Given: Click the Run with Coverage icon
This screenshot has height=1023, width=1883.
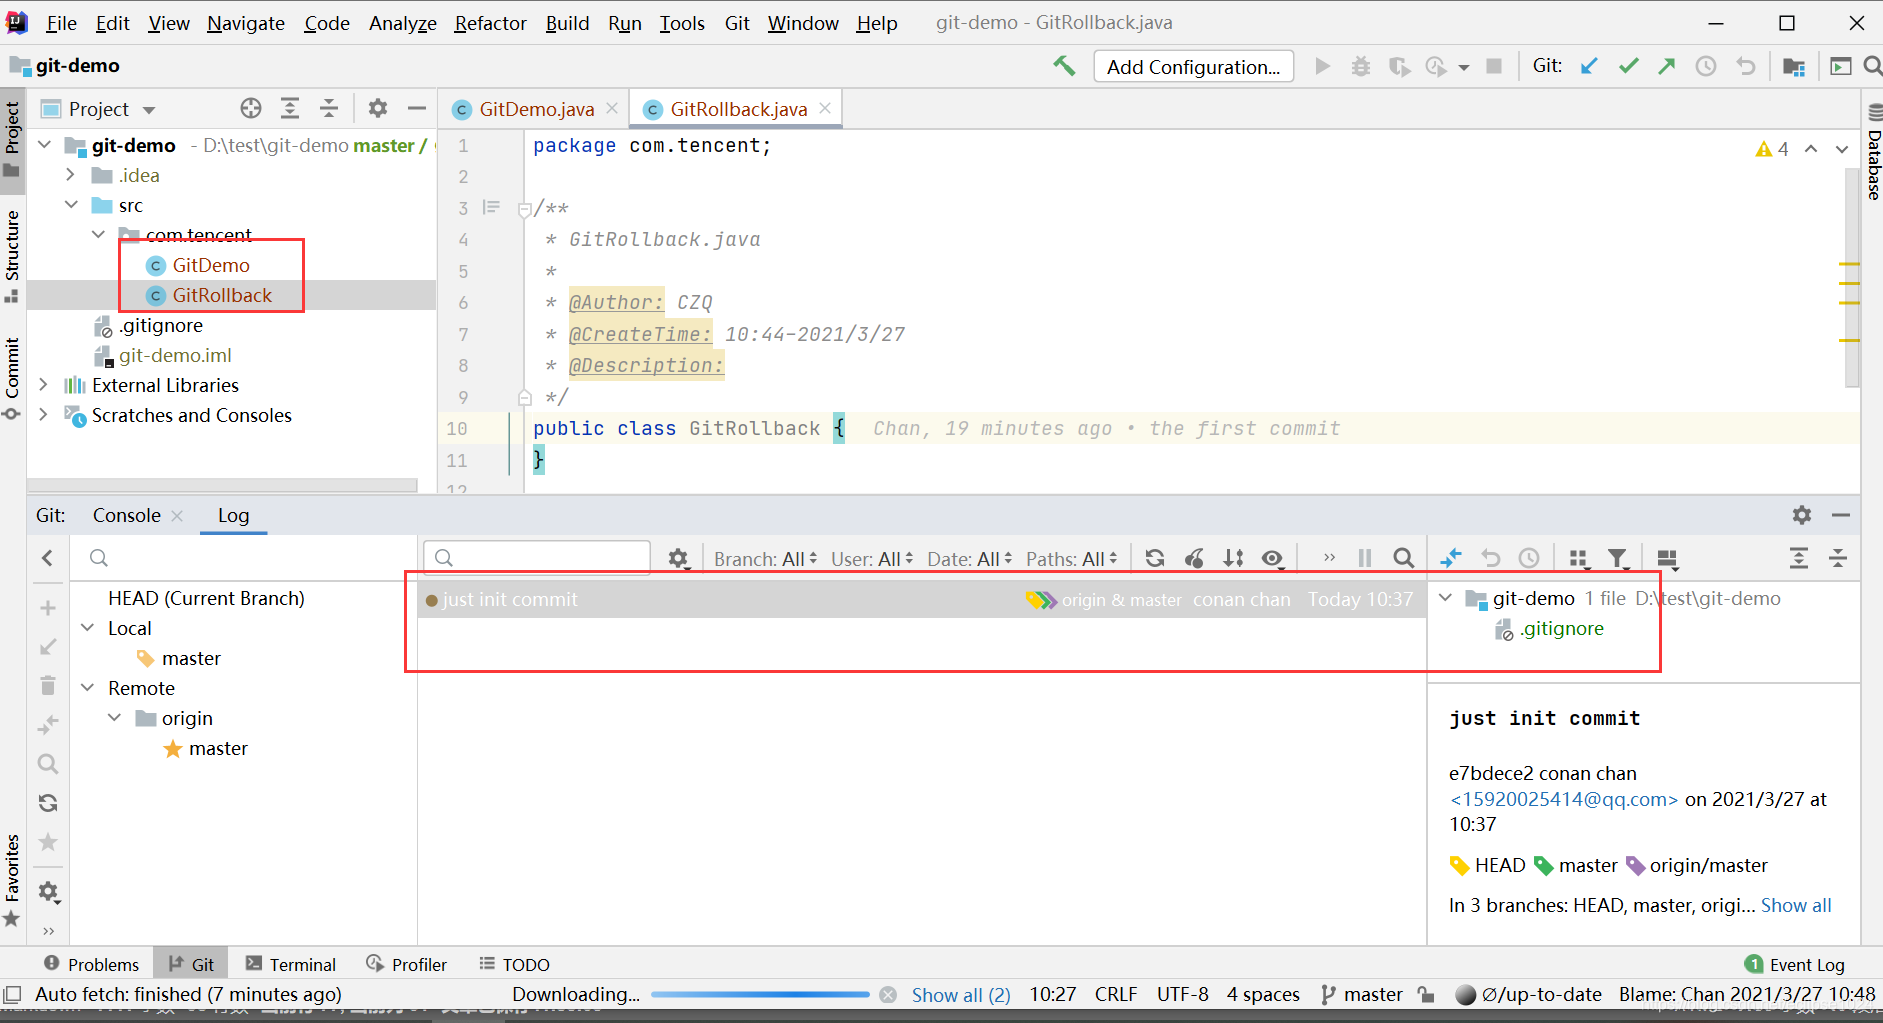Looking at the screenshot, I should [x=1400, y=66].
